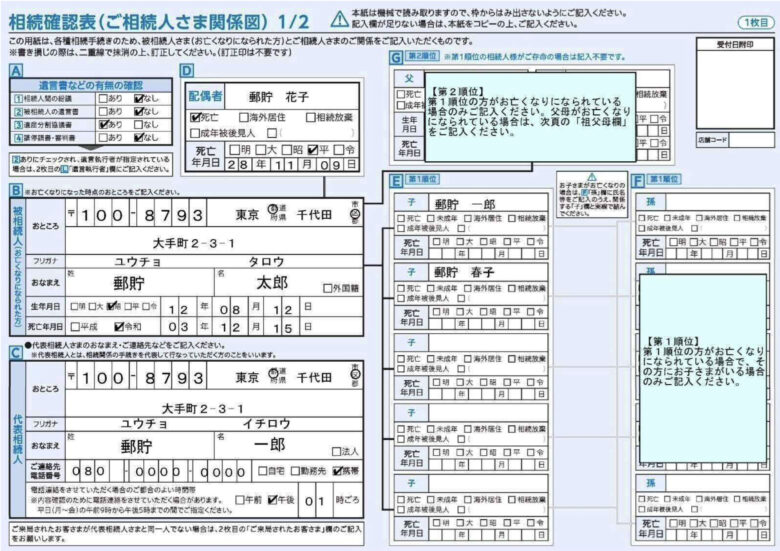Check 死亡 for child 郵貯 春子
This screenshot has height=551, width=780.
[x=401, y=288]
